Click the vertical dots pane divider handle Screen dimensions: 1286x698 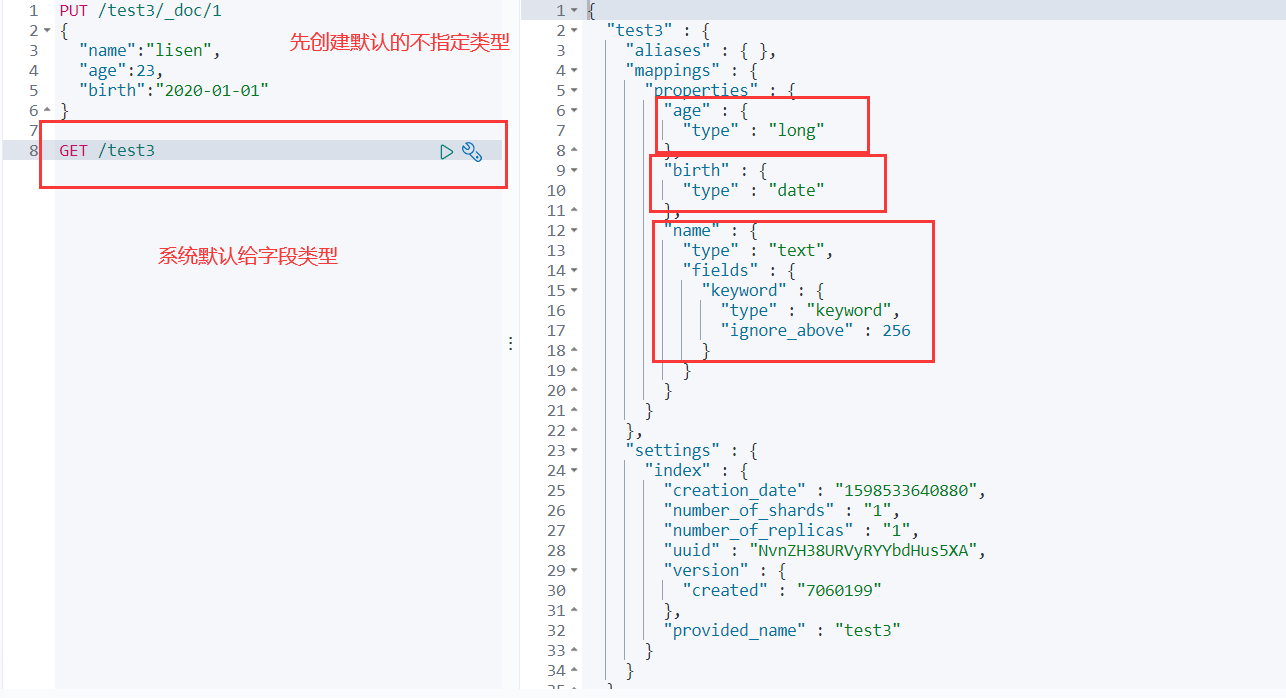tap(510, 343)
